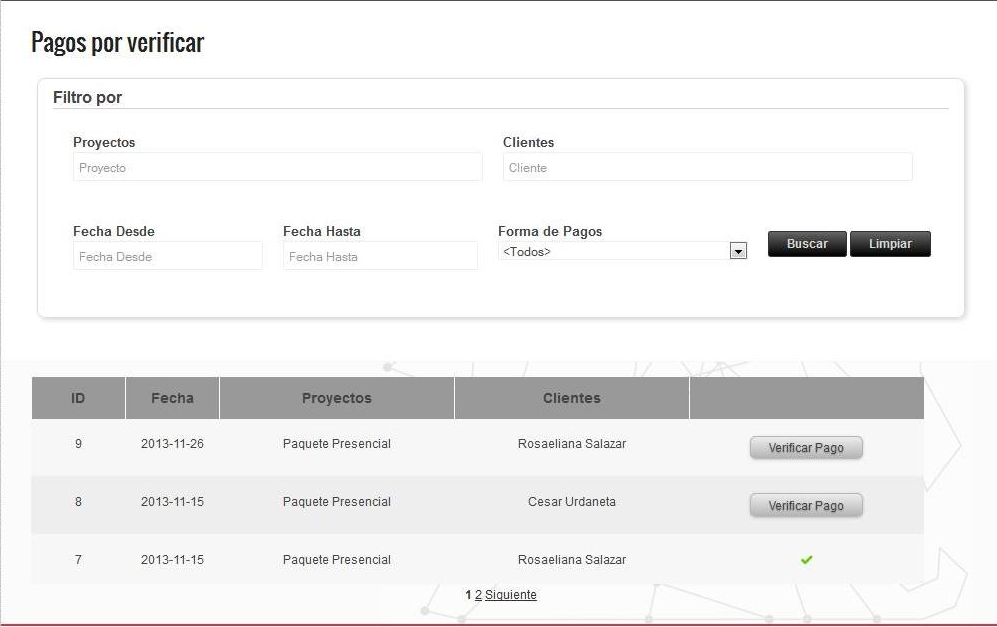Click the green checkmark in row 7
Screen dimensions: 997x627
point(806,560)
